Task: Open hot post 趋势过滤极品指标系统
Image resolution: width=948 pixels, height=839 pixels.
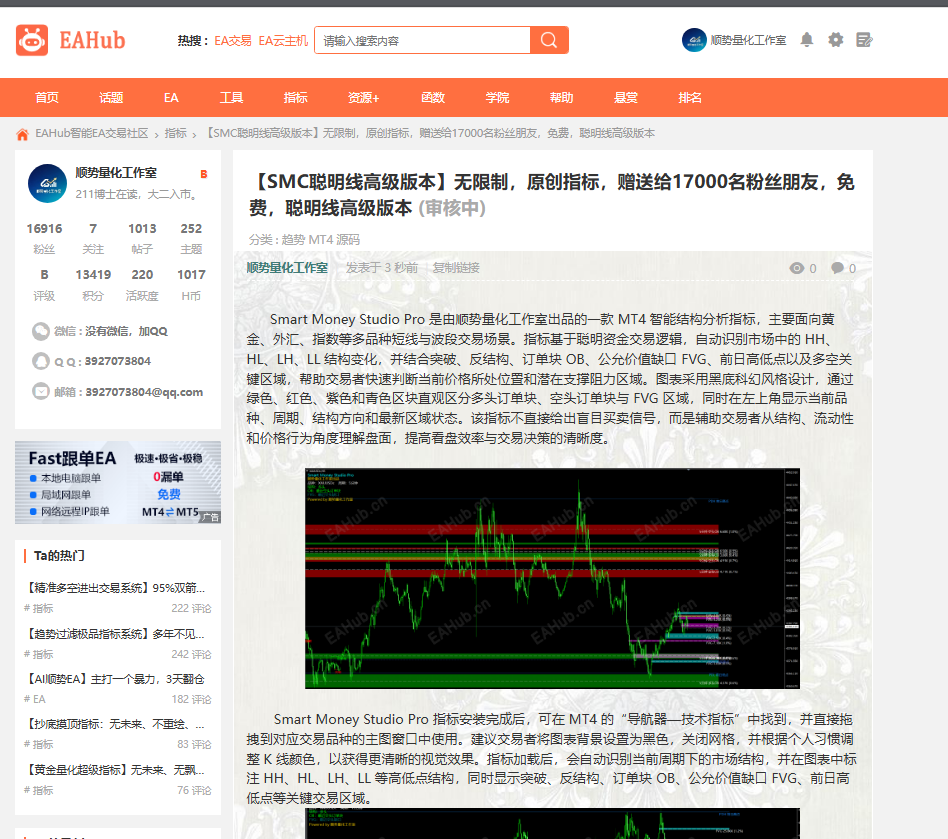Action: (115, 634)
